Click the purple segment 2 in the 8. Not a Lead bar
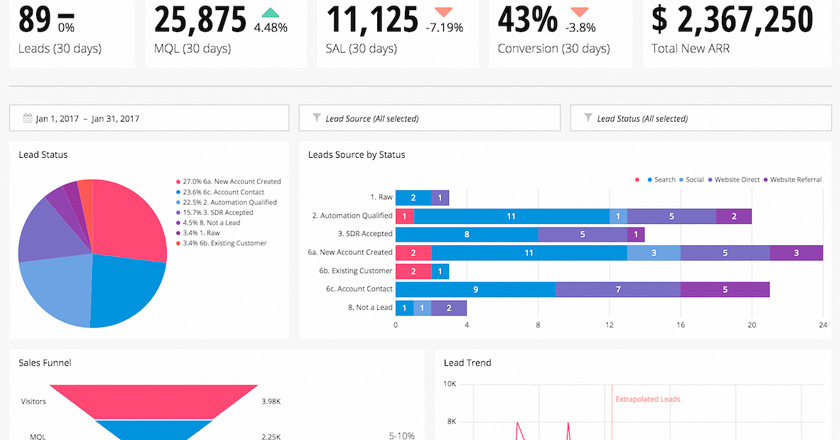The width and height of the screenshot is (840, 440). tap(449, 308)
